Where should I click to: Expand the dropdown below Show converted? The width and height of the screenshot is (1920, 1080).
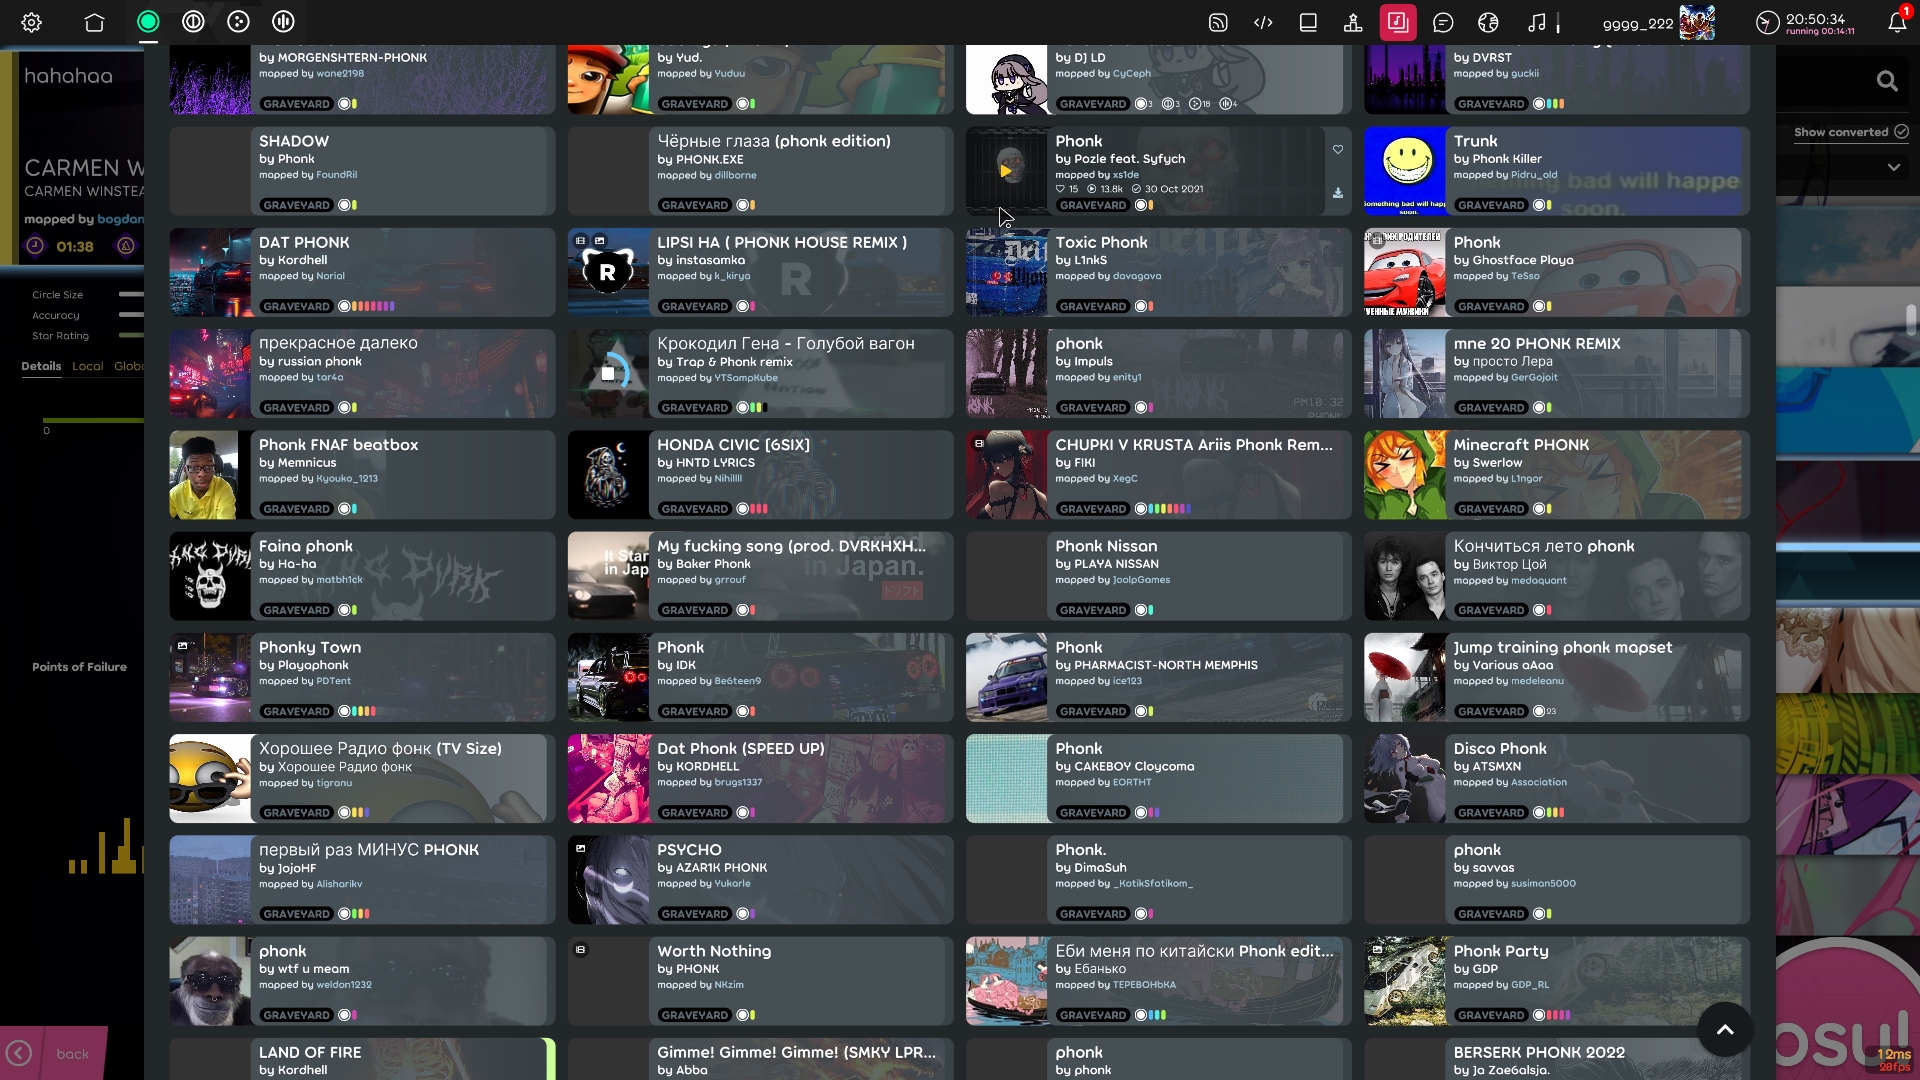pyautogui.click(x=1893, y=167)
